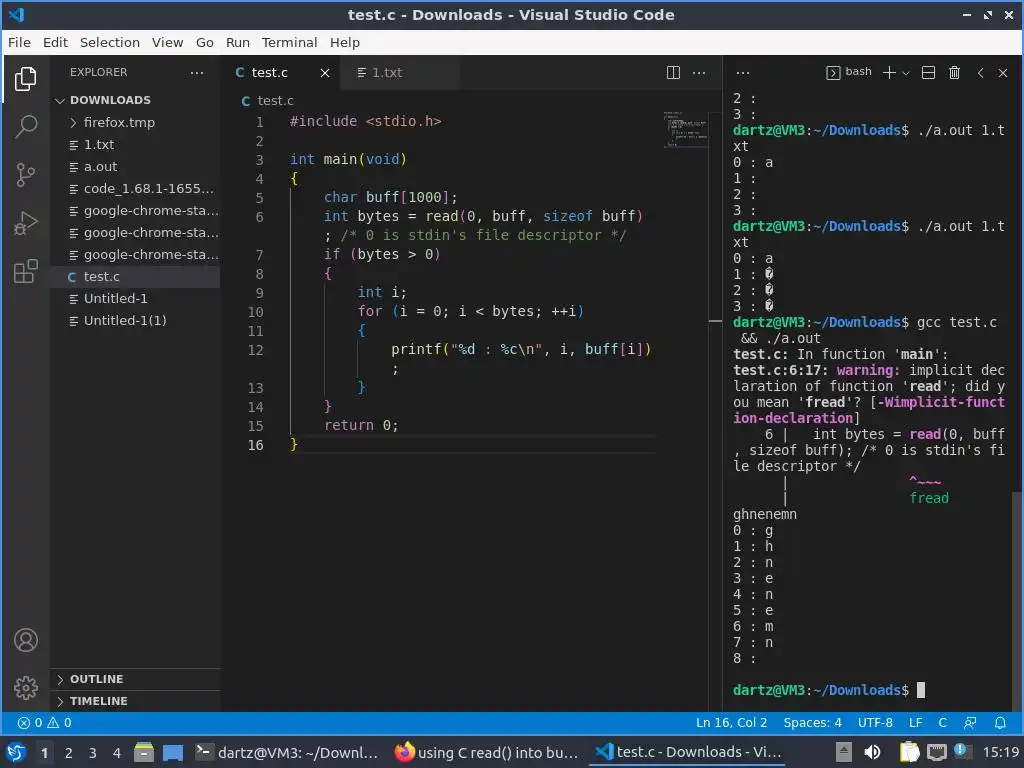Open the dartz@VM3 terminal taskbar window
The width and height of the screenshot is (1024, 768).
click(288, 753)
